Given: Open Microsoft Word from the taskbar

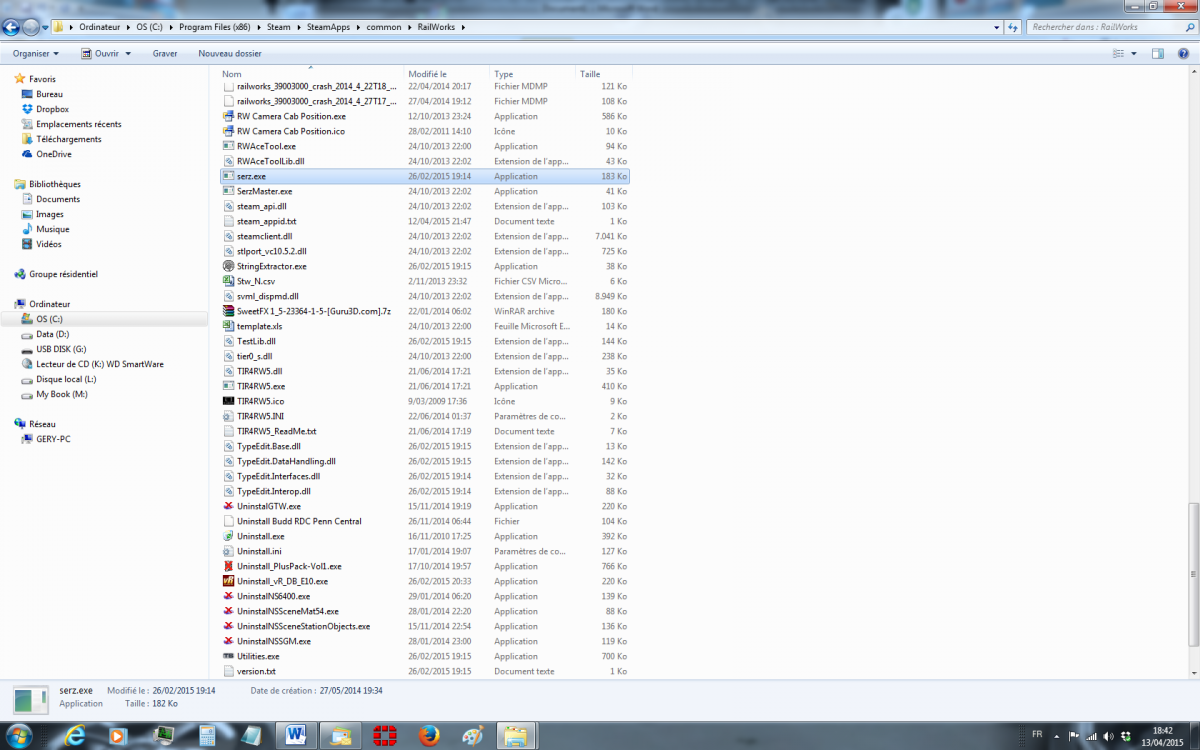Looking at the screenshot, I should click(297, 735).
